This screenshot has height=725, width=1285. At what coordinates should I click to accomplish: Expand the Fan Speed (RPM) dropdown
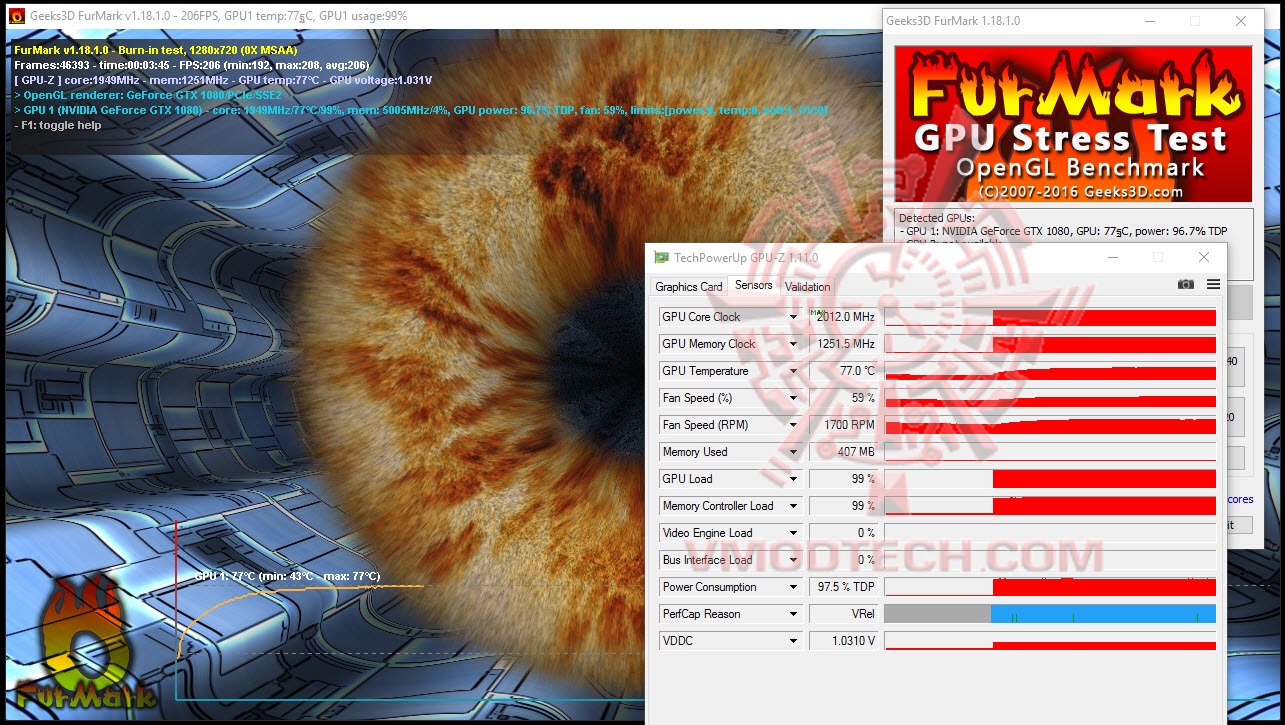pos(793,425)
